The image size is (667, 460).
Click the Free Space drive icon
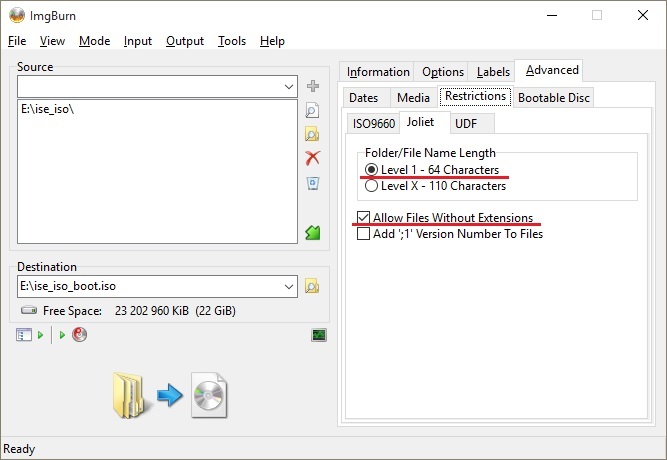(x=29, y=310)
